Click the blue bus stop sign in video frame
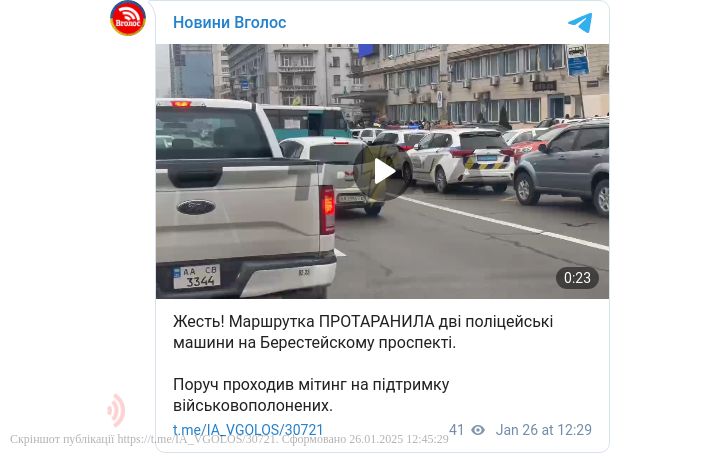The width and height of the screenshot is (720, 457). (577, 60)
